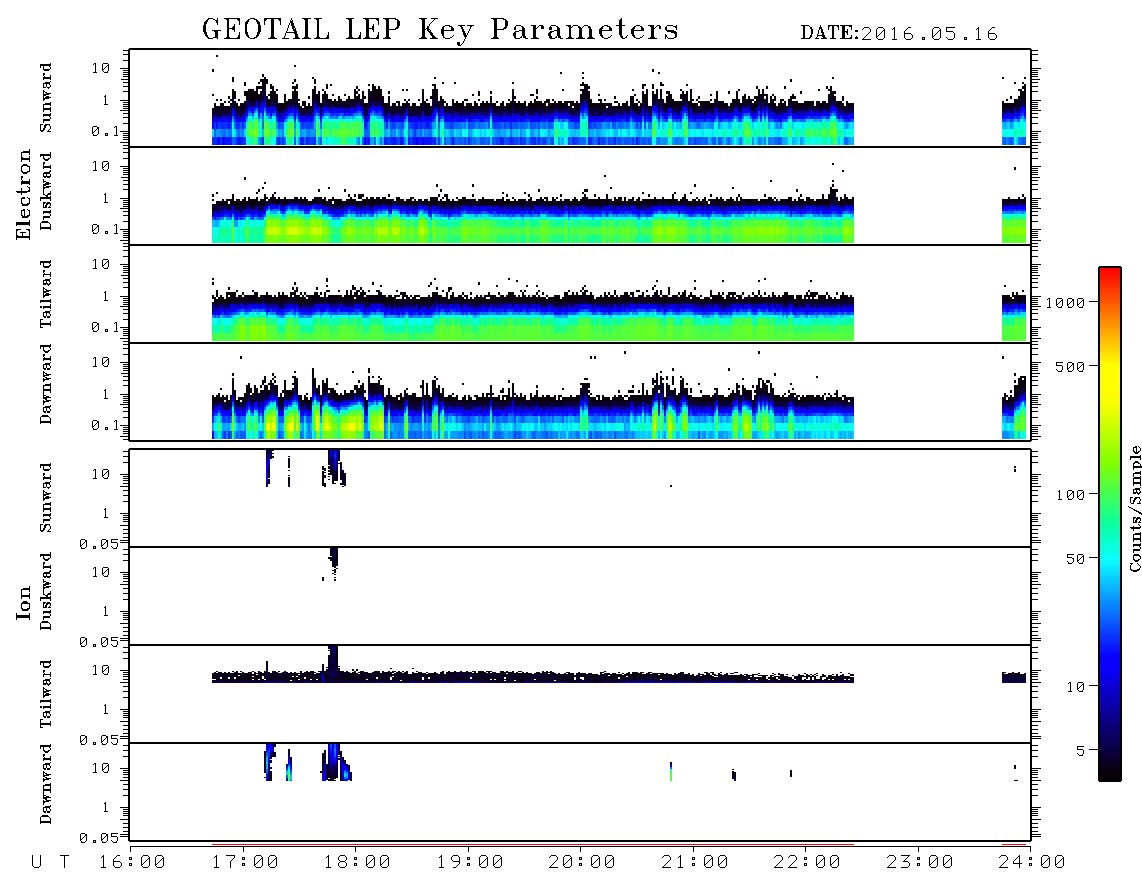This screenshot has height=880, width=1142.
Task: Select the 17:00 time axis label
Action: pyautogui.click(x=245, y=862)
